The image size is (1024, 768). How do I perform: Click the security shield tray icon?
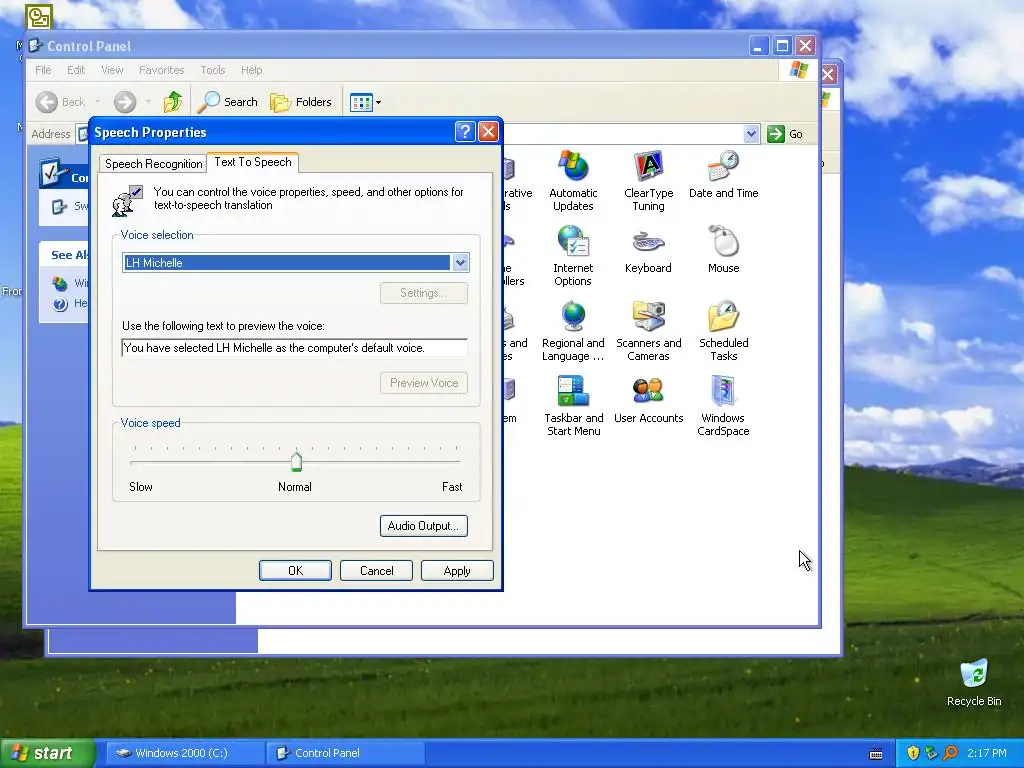pos(913,753)
